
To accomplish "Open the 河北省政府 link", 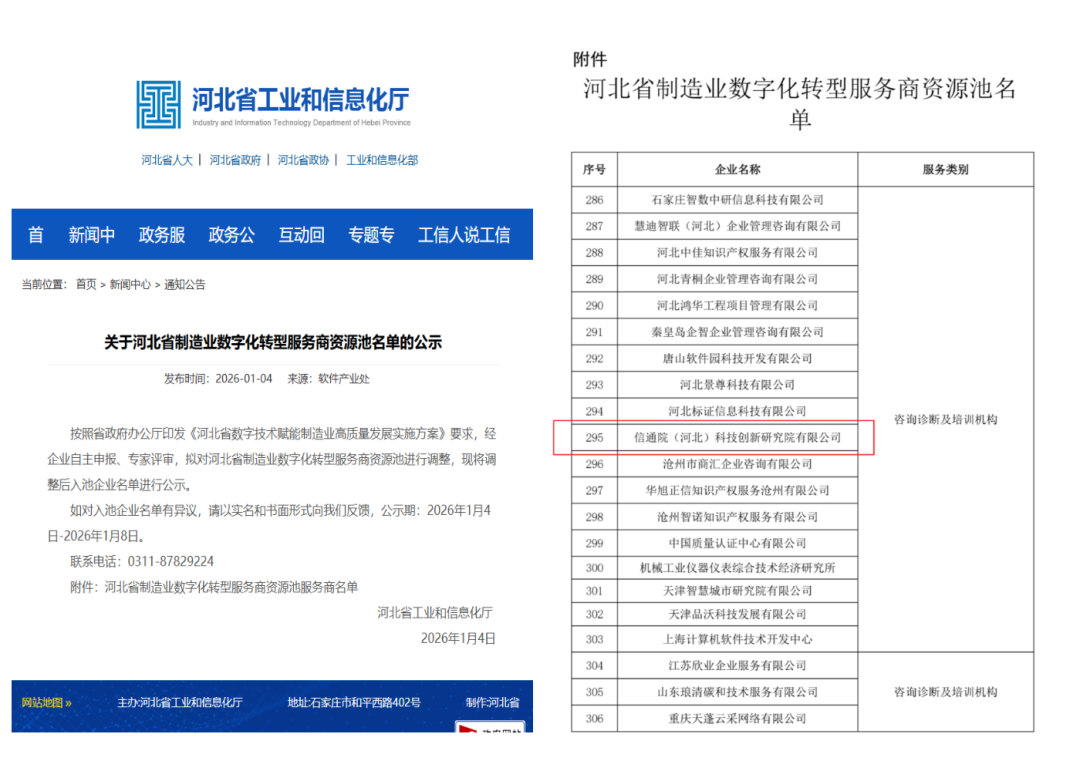I will pos(235,160).
